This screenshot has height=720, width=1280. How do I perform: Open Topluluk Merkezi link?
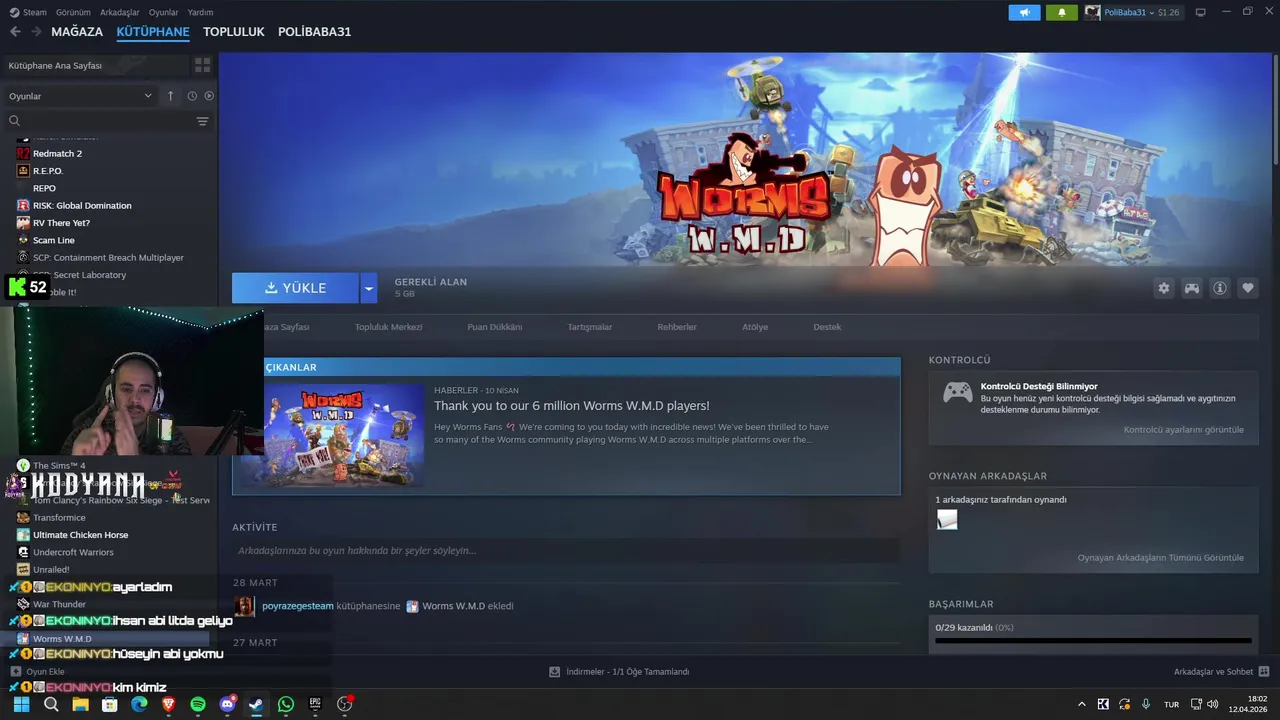click(x=389, y=327)
